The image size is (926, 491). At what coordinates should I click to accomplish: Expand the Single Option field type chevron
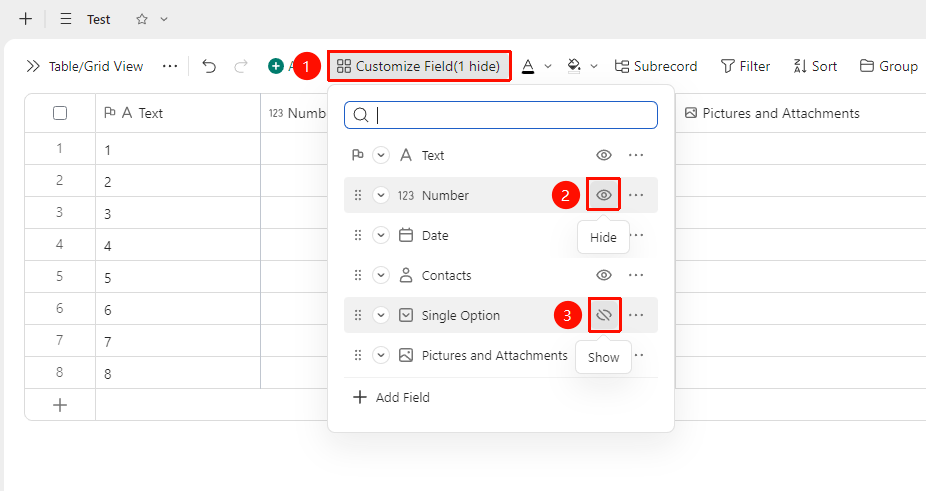381,315
